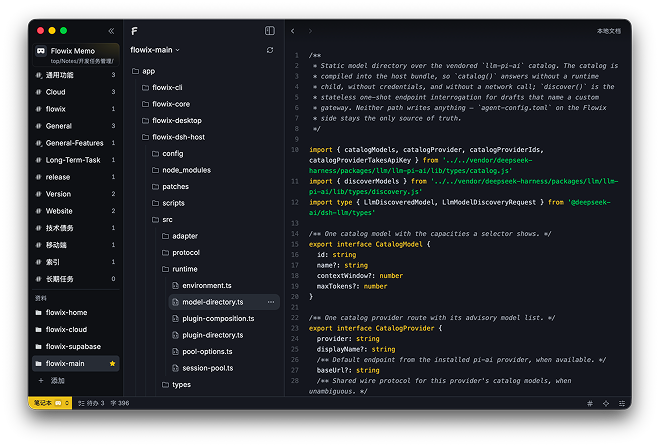This screenshot has height=447, width=660.
Task: Click the 字 396 word count
Action: [x=120, y=403]
